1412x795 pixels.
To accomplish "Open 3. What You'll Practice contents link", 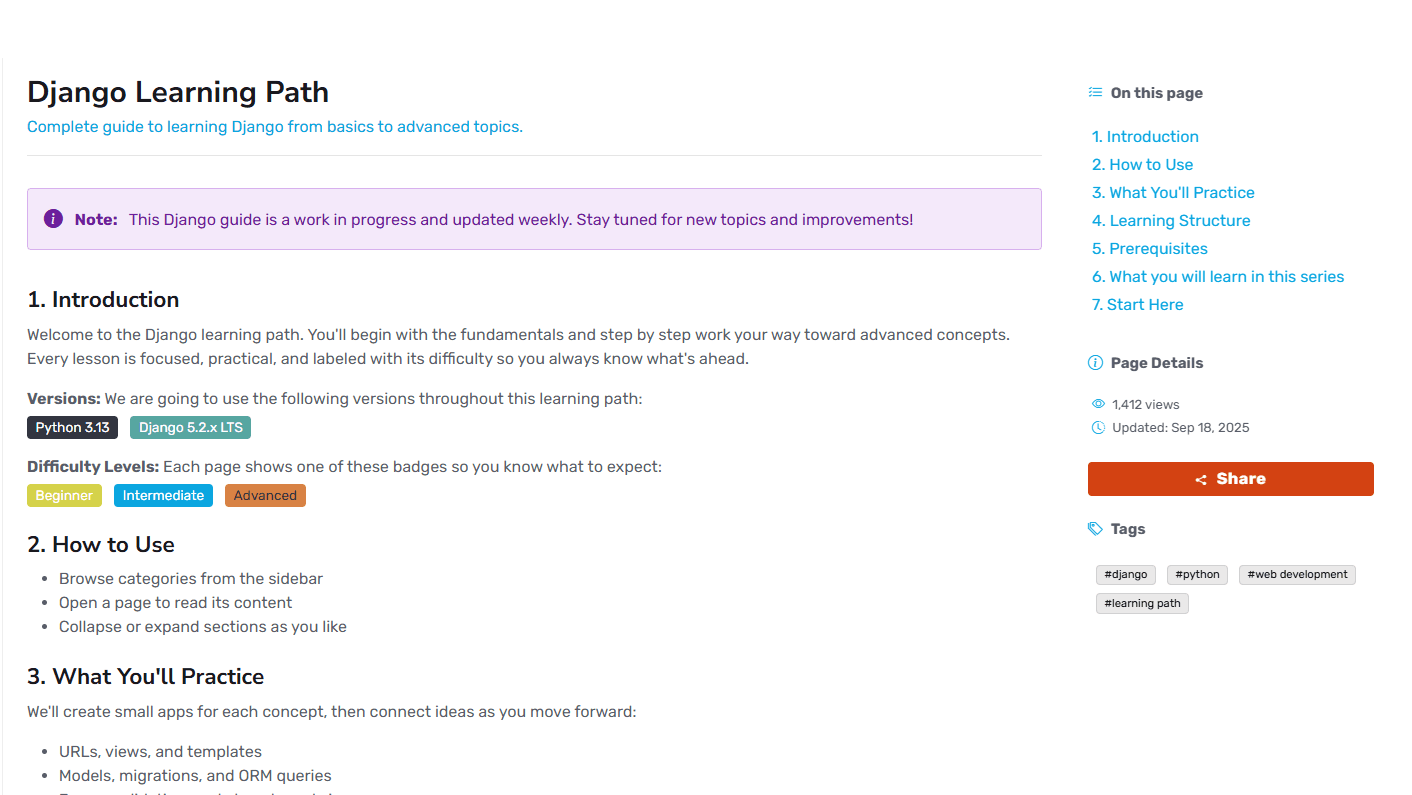I will (1173, 192).
